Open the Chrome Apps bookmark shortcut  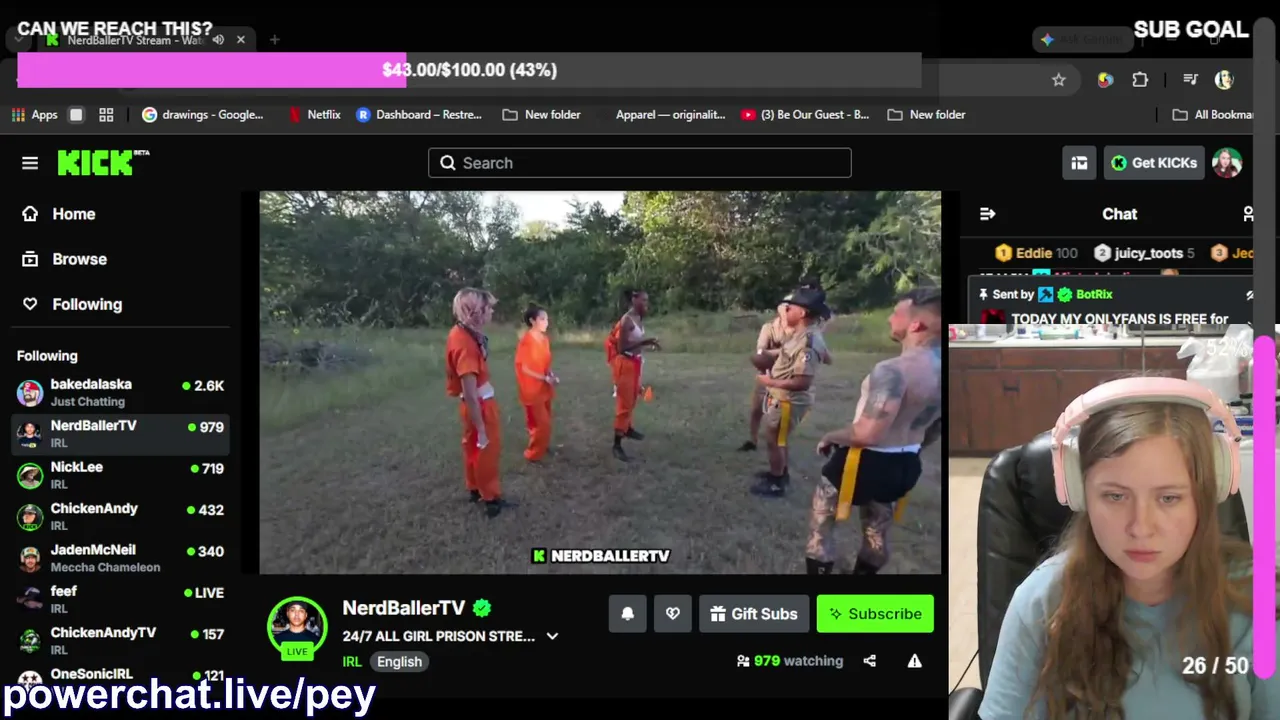coord(35,115)
